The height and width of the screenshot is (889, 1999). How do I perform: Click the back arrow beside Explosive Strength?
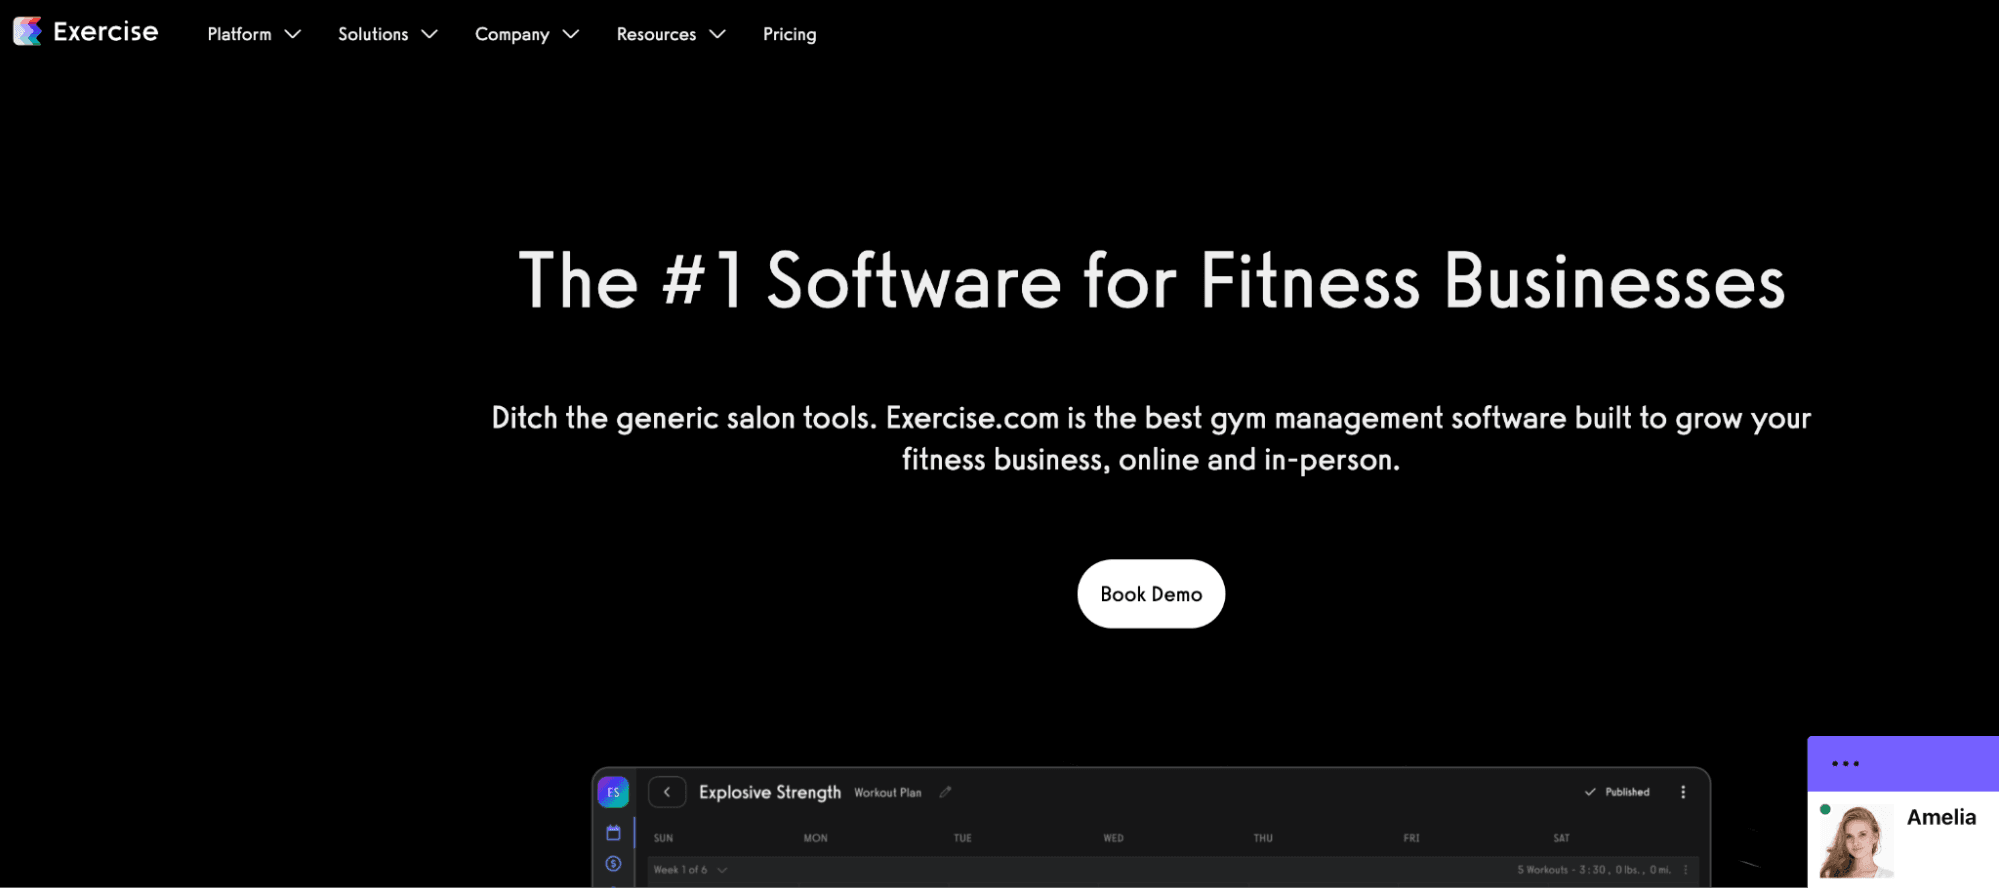pyautogui.click(x=667, y=792)
